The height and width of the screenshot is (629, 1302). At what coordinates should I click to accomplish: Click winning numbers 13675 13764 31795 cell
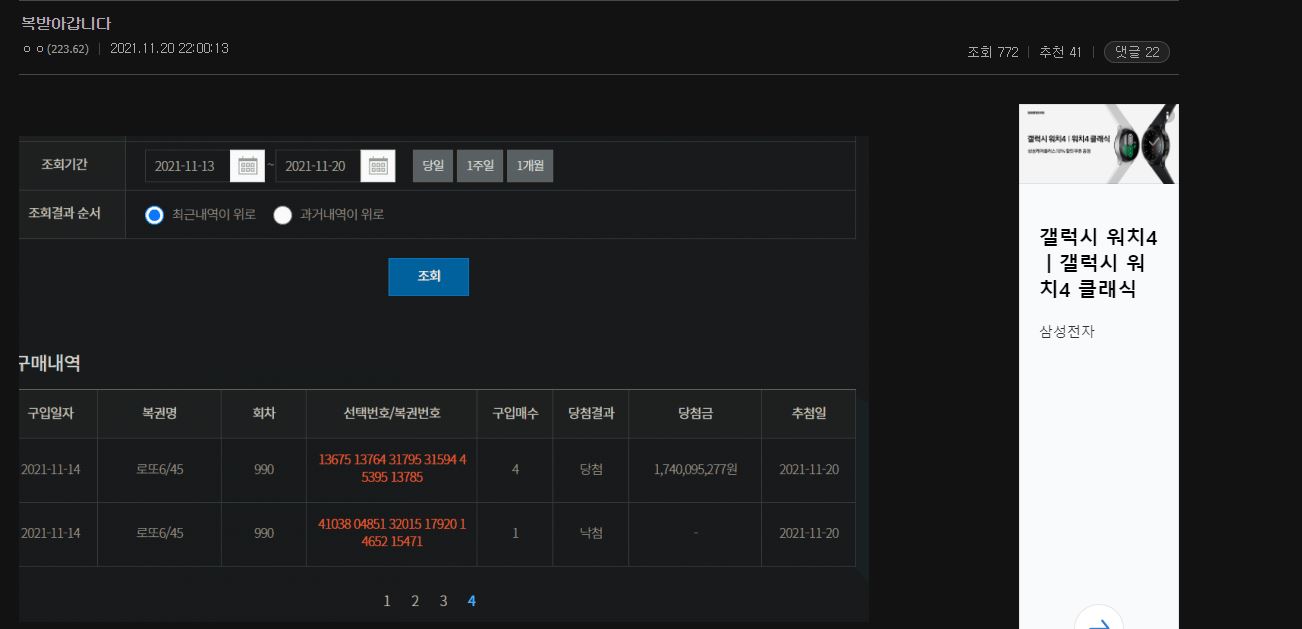[392, 469]
